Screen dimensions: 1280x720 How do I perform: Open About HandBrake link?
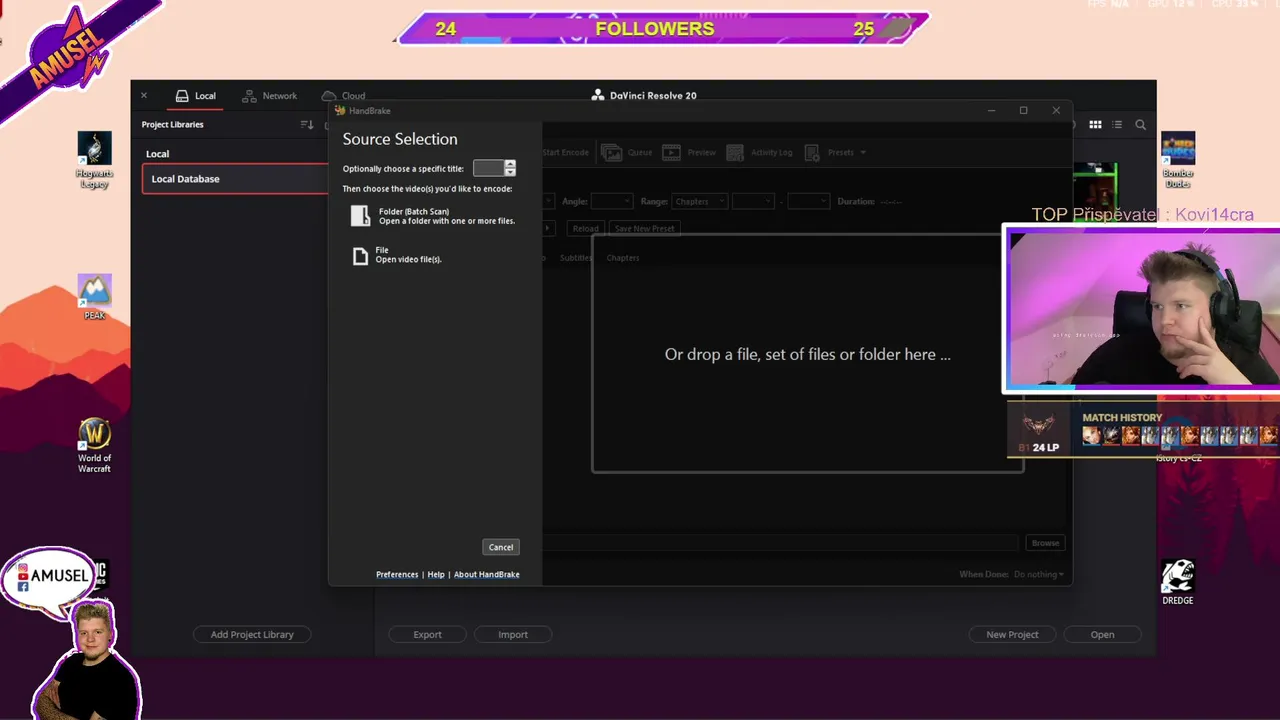[x=487, y=574]
